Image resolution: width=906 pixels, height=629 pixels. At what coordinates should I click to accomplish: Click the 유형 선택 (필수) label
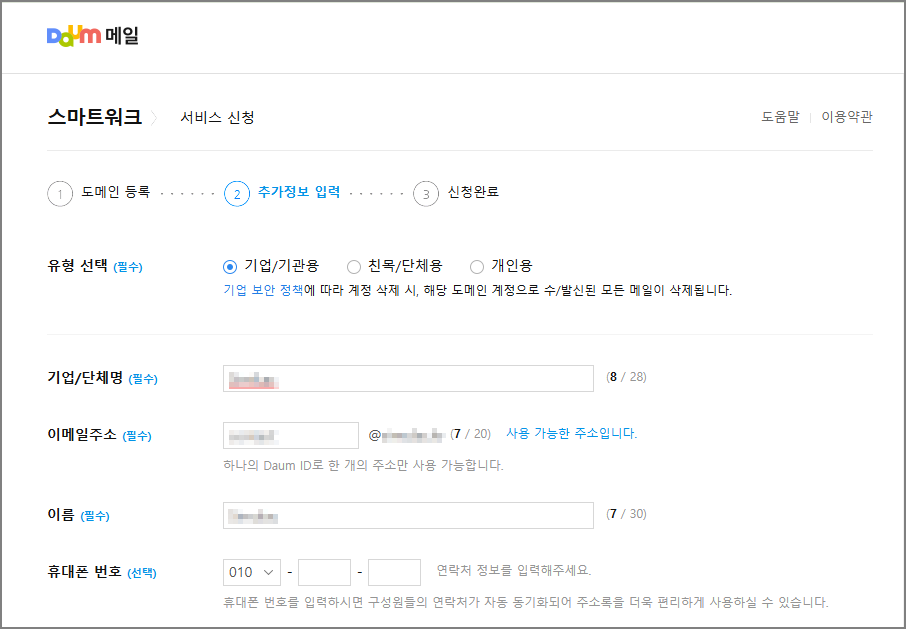coord(94,266)
